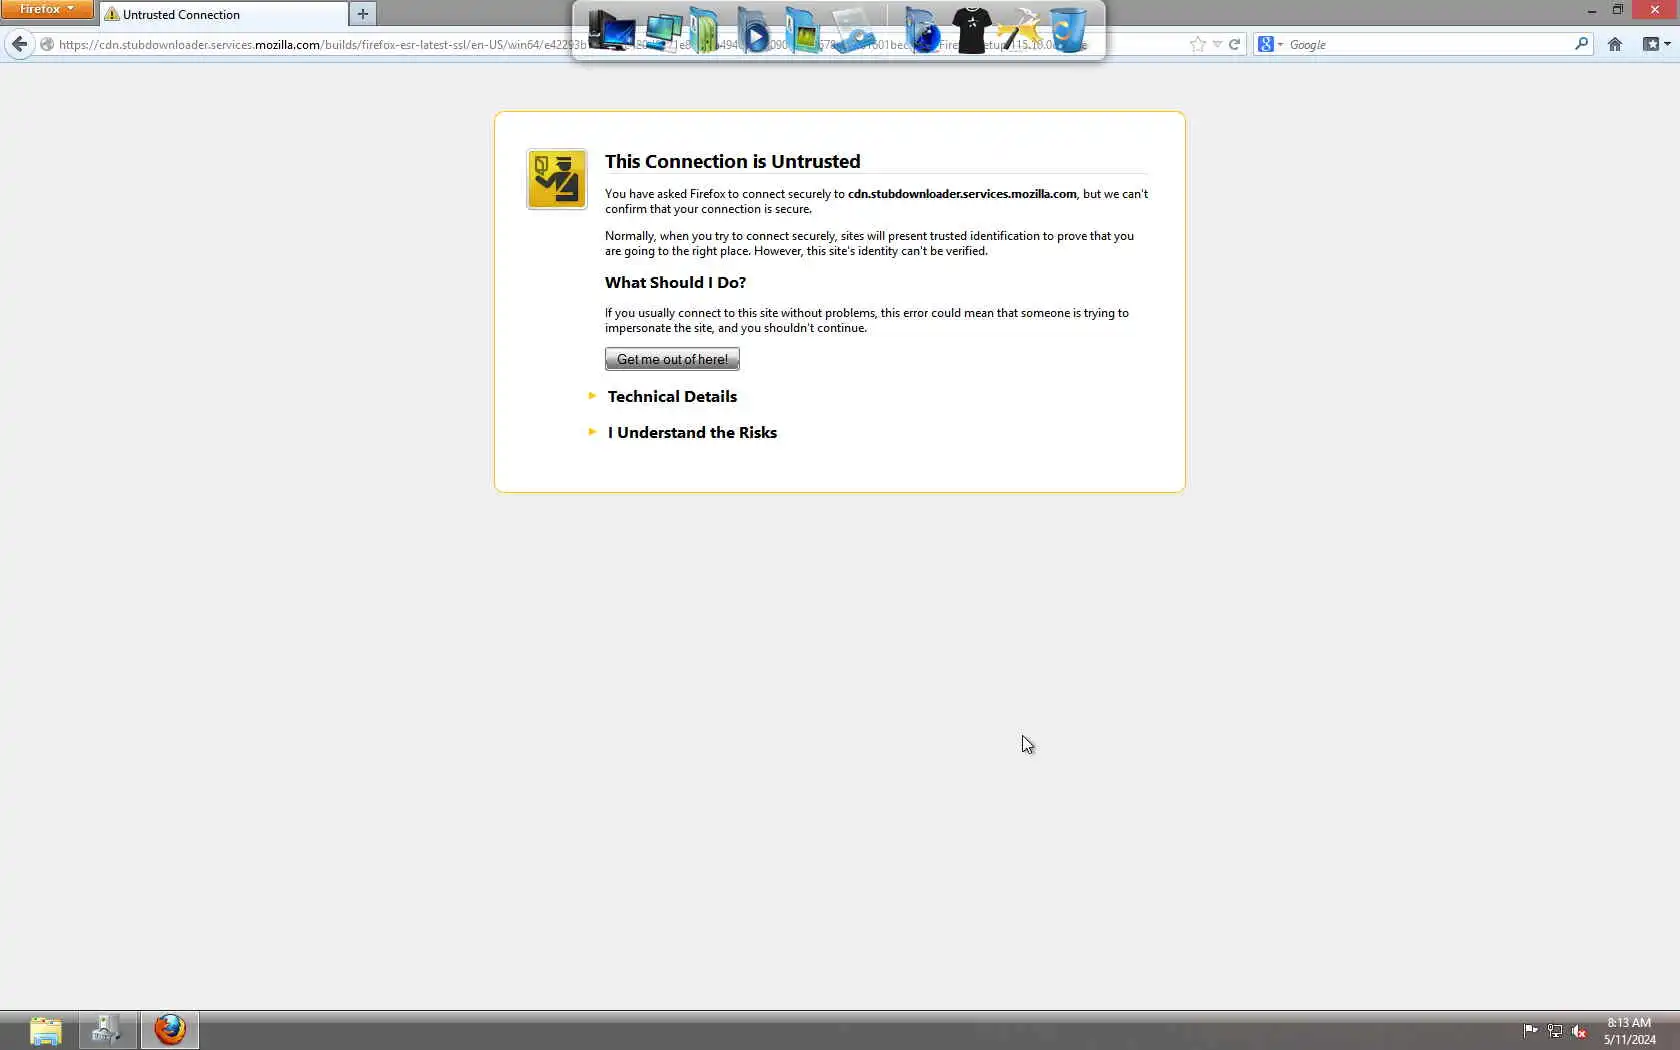The height and width of the screenshot is (1050, 1680).
Task: Open the Action Center flag icon
Action: tap(1530, 1030)
